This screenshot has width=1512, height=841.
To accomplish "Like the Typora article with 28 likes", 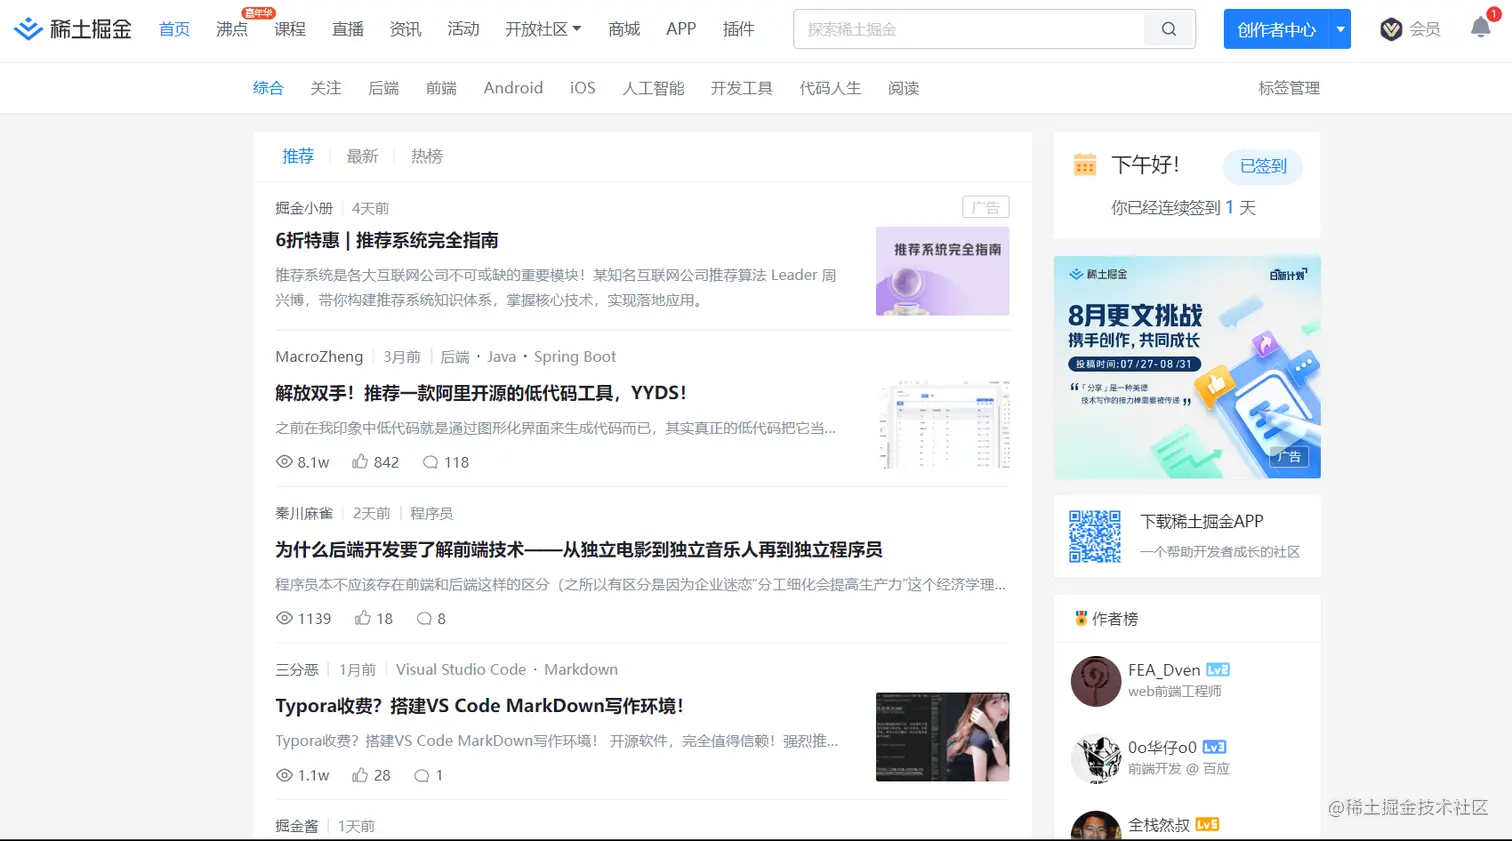I will (360, 775).
